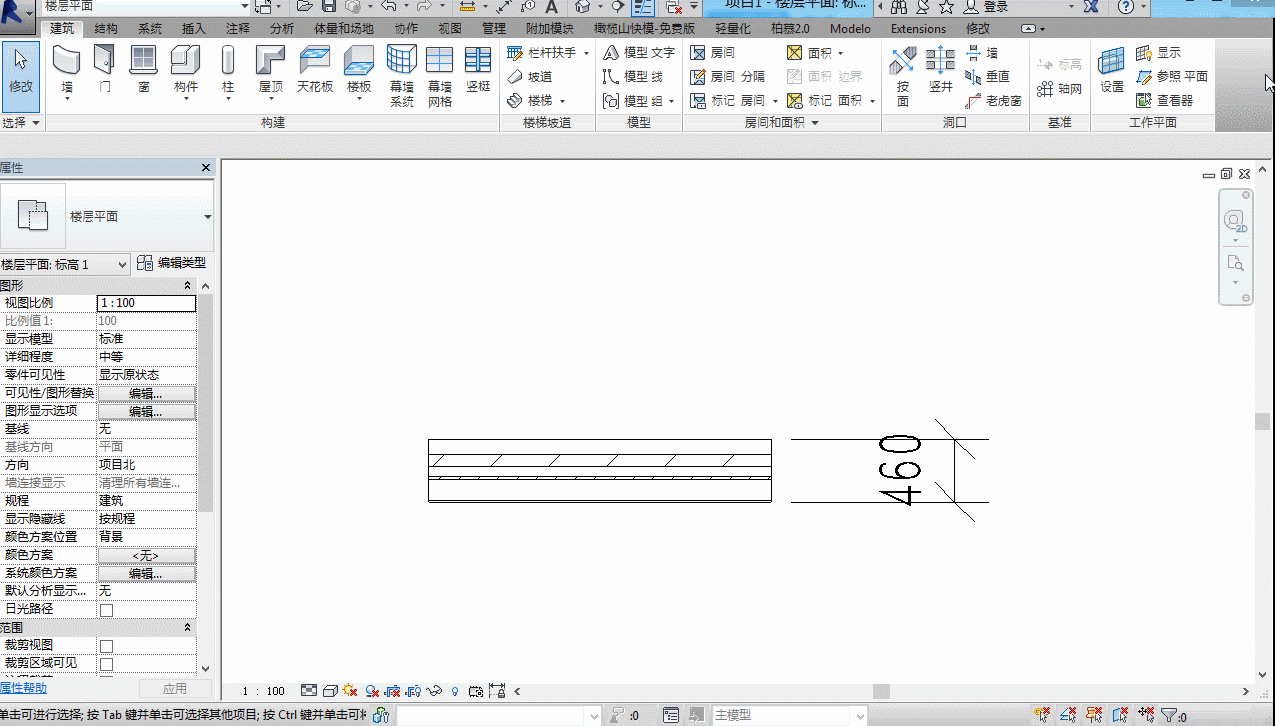Select the Room Separator (房间分隔) tool
The height and width of the screenshot is (726, 1275).
[728, 76]
